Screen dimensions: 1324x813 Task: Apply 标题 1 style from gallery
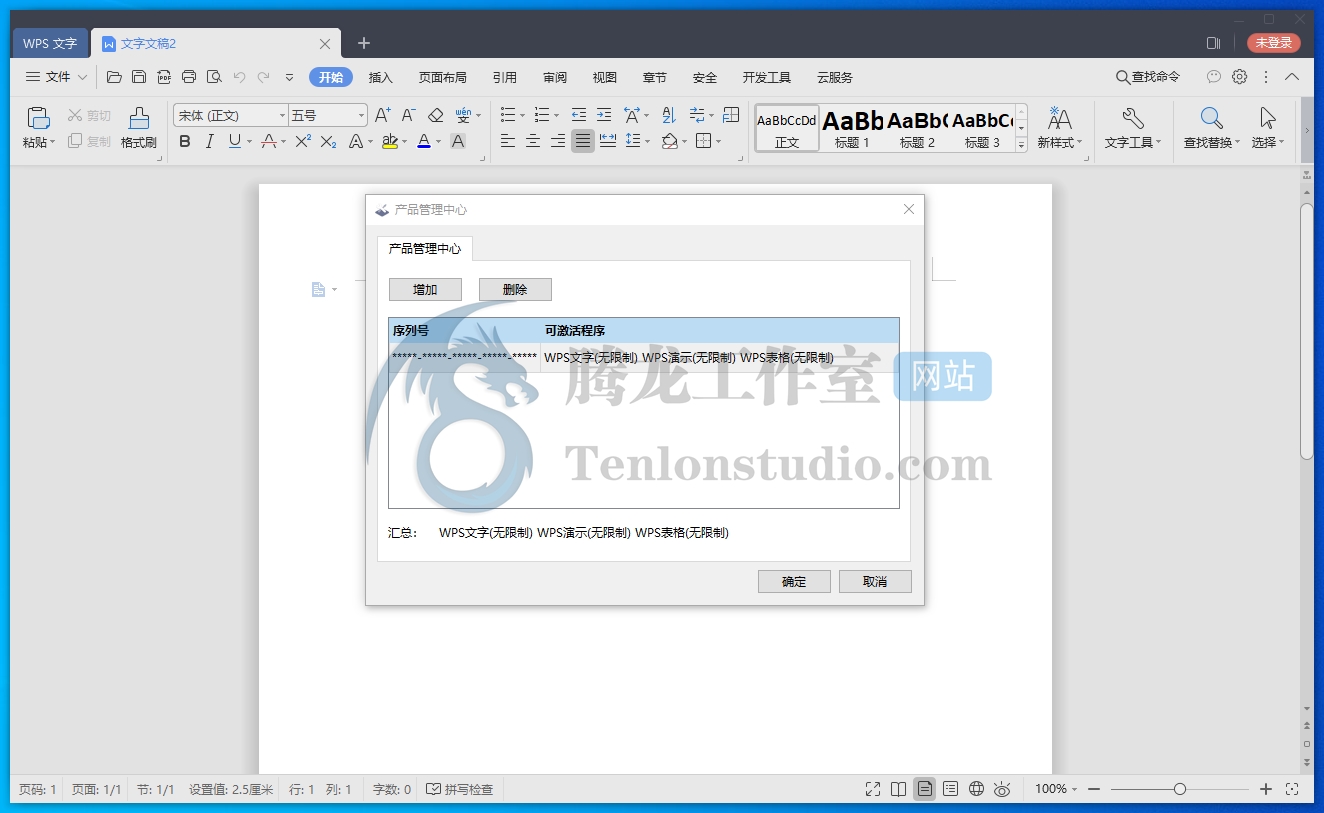(852, 128)
